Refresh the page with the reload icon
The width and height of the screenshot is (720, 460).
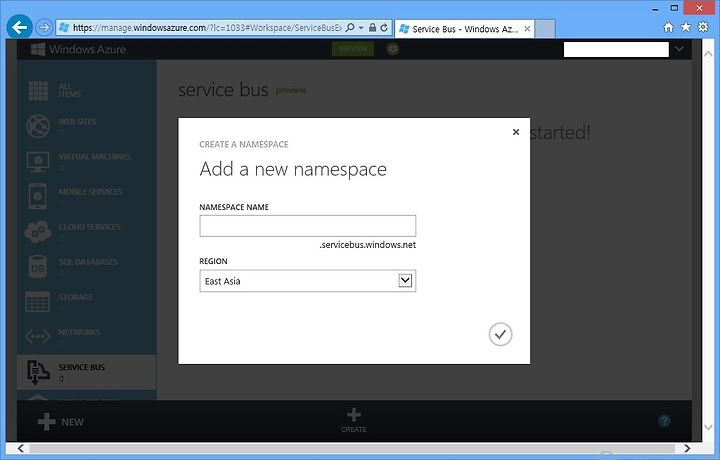click(384, 28)
